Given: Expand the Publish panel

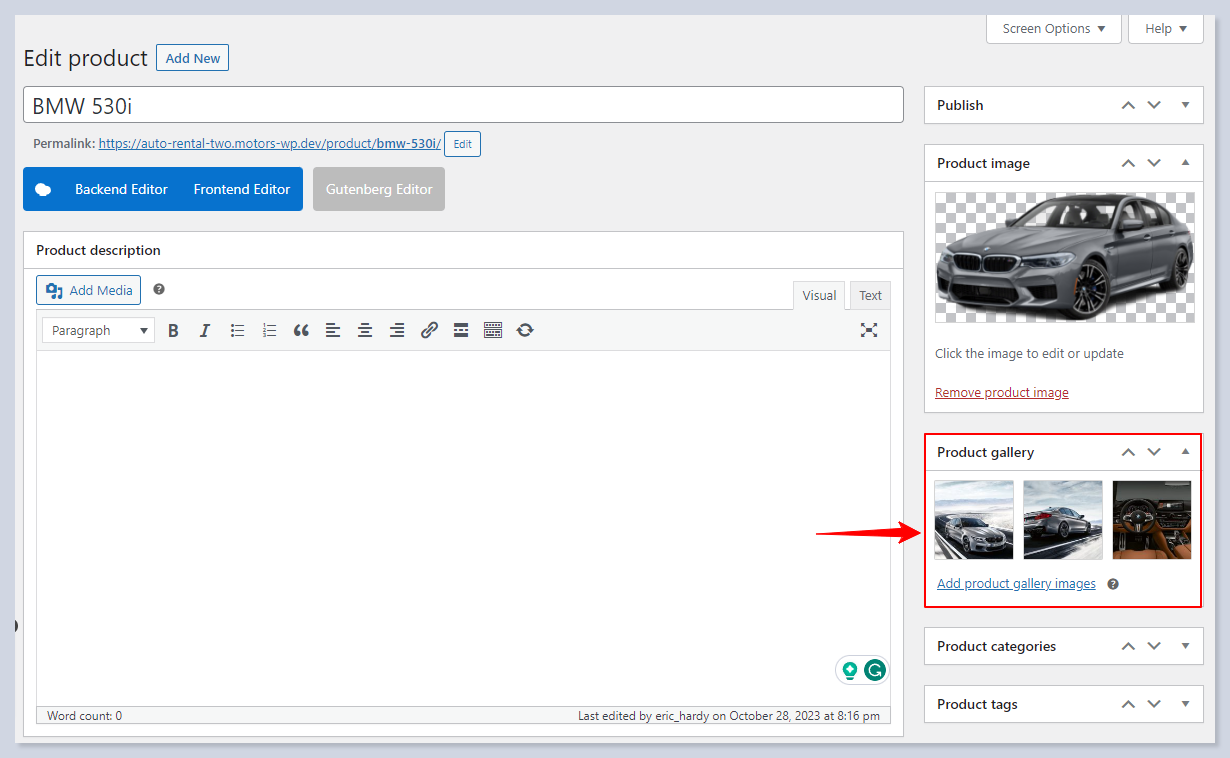Looking at the screenshot, I should click(1185, 105).
